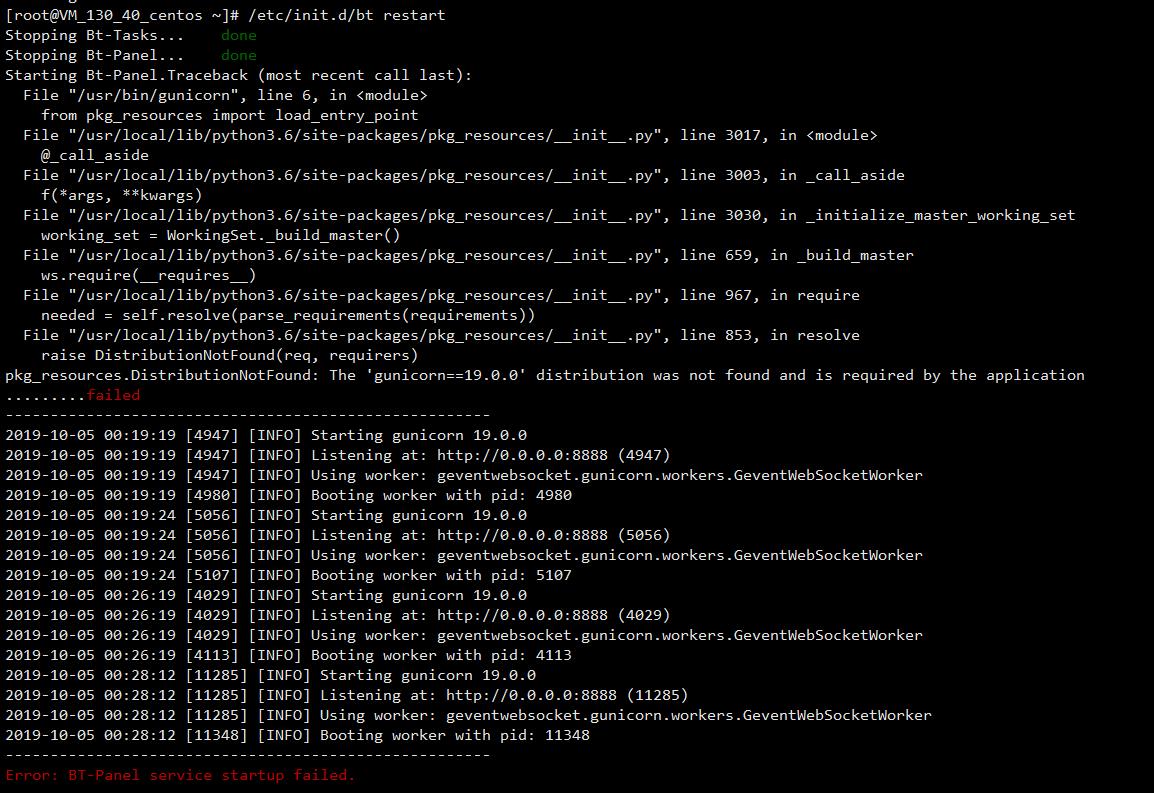Click the [root@VM_130_40_centos ~]# shell prompt
This screenshot has width=1154, height=793.
122,15
